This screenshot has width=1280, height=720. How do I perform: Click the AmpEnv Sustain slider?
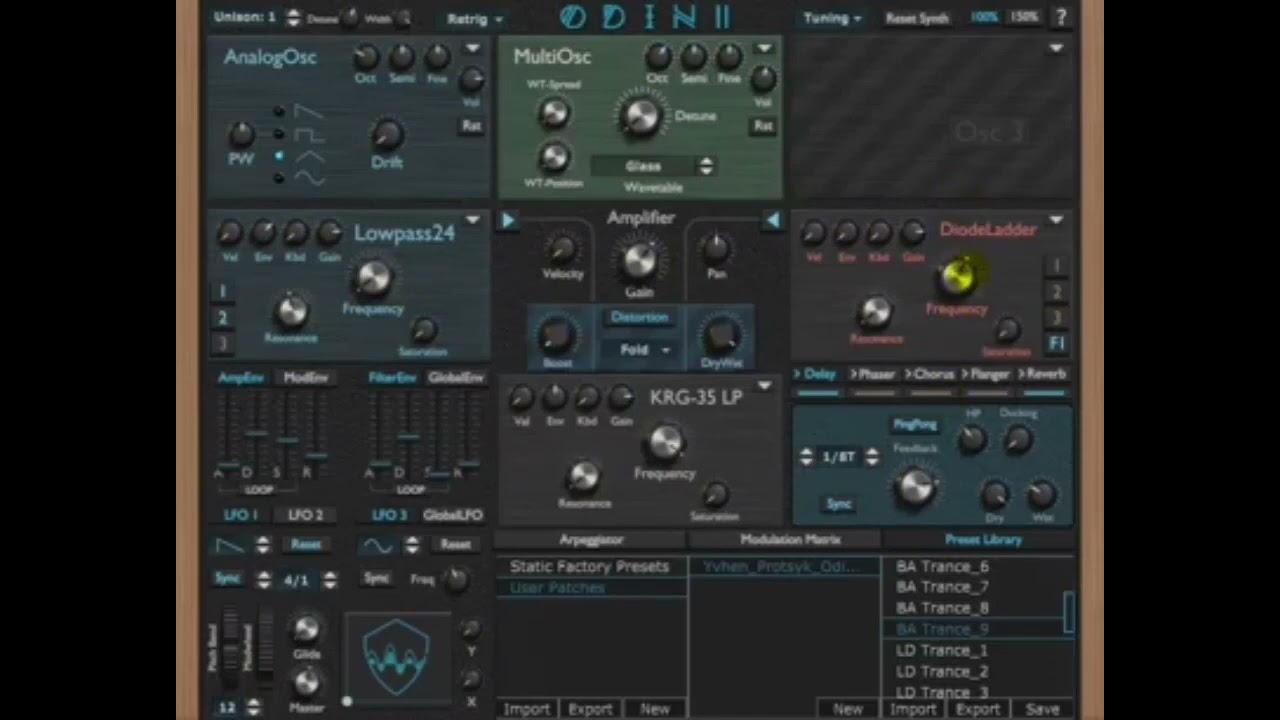click(x=288, y=440)
